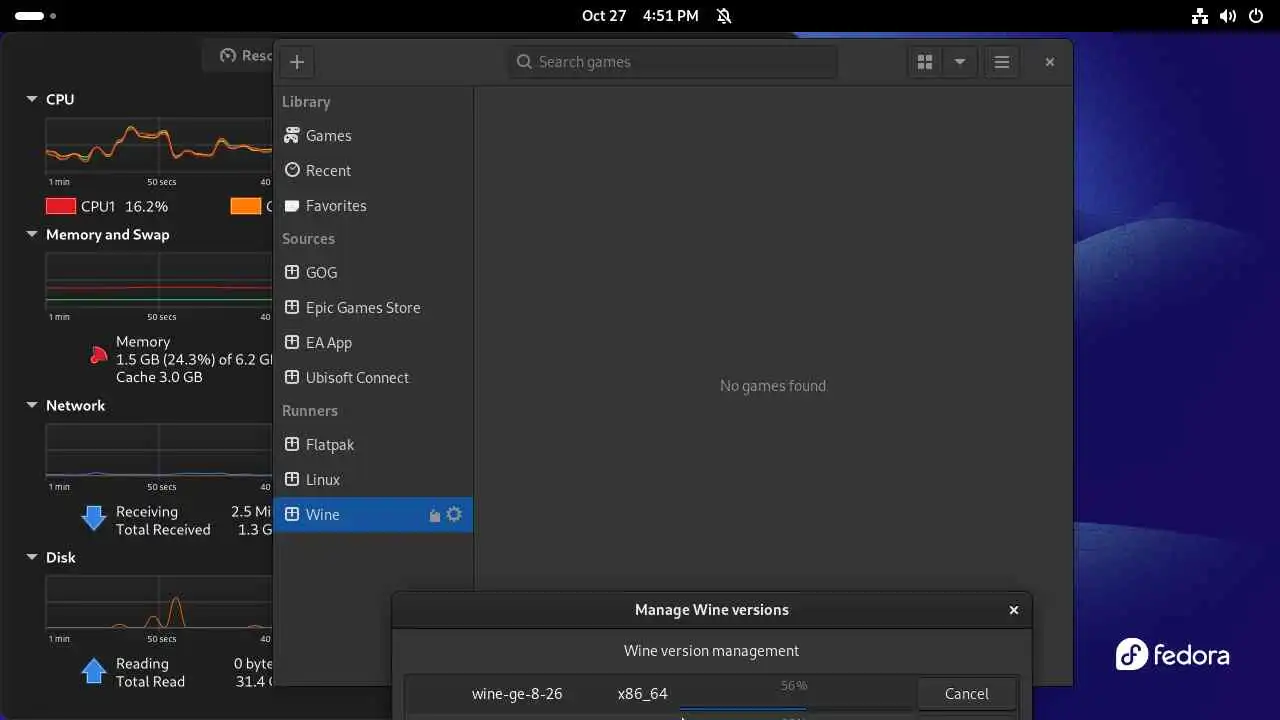Collapse the Network section in System Monitor
This screenshot has width=1280, height=720.
(31, 406)
